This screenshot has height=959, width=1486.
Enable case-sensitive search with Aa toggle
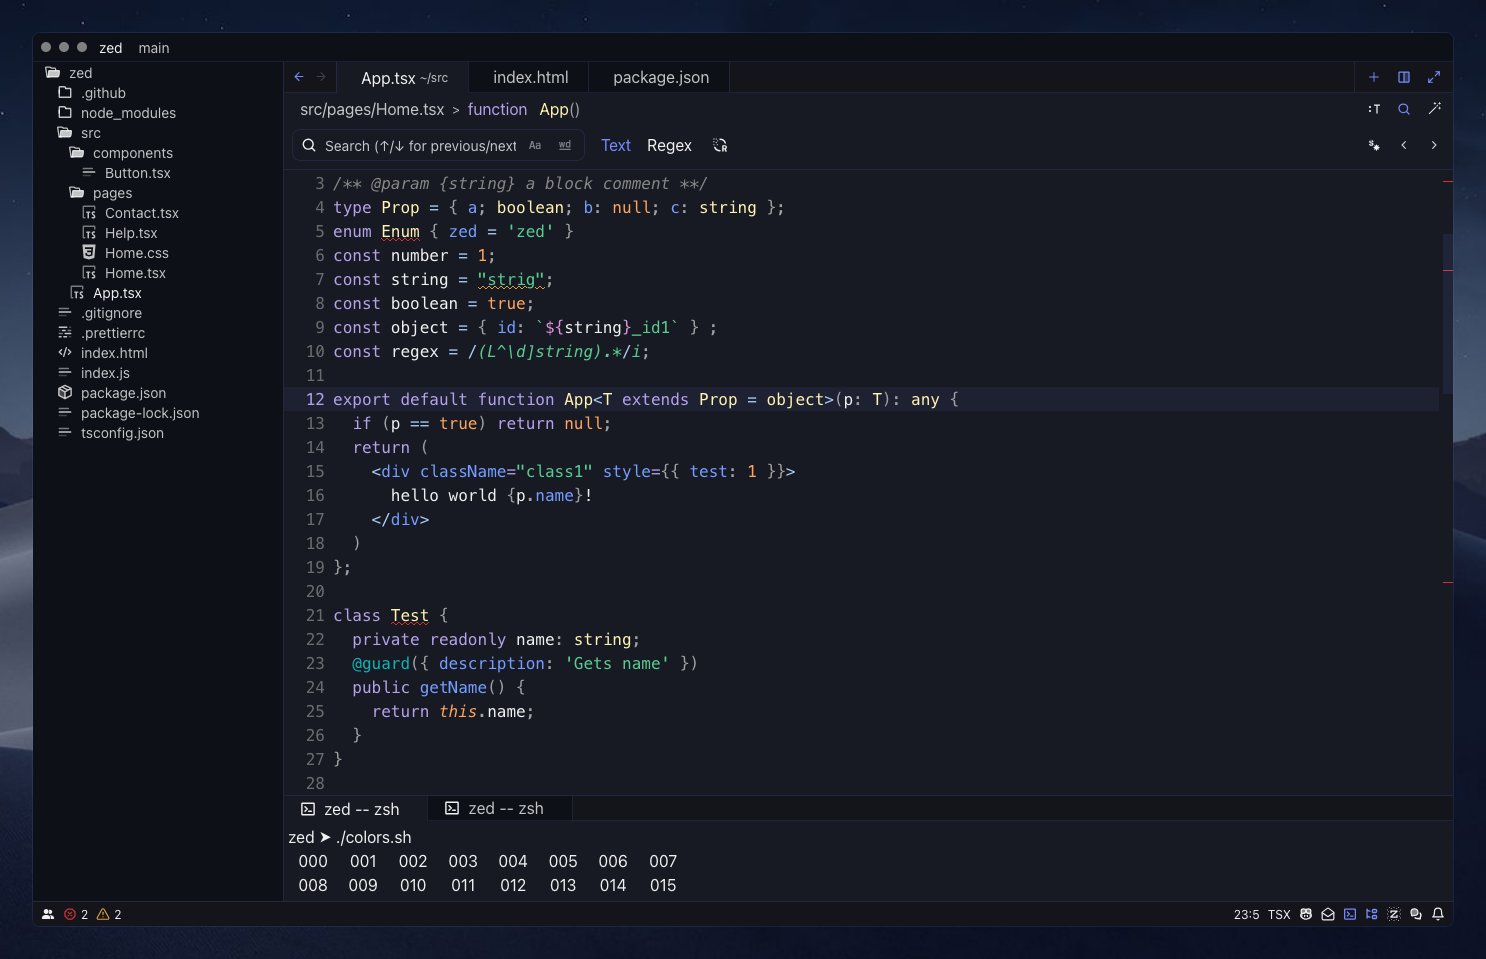[x=535, y=145]
